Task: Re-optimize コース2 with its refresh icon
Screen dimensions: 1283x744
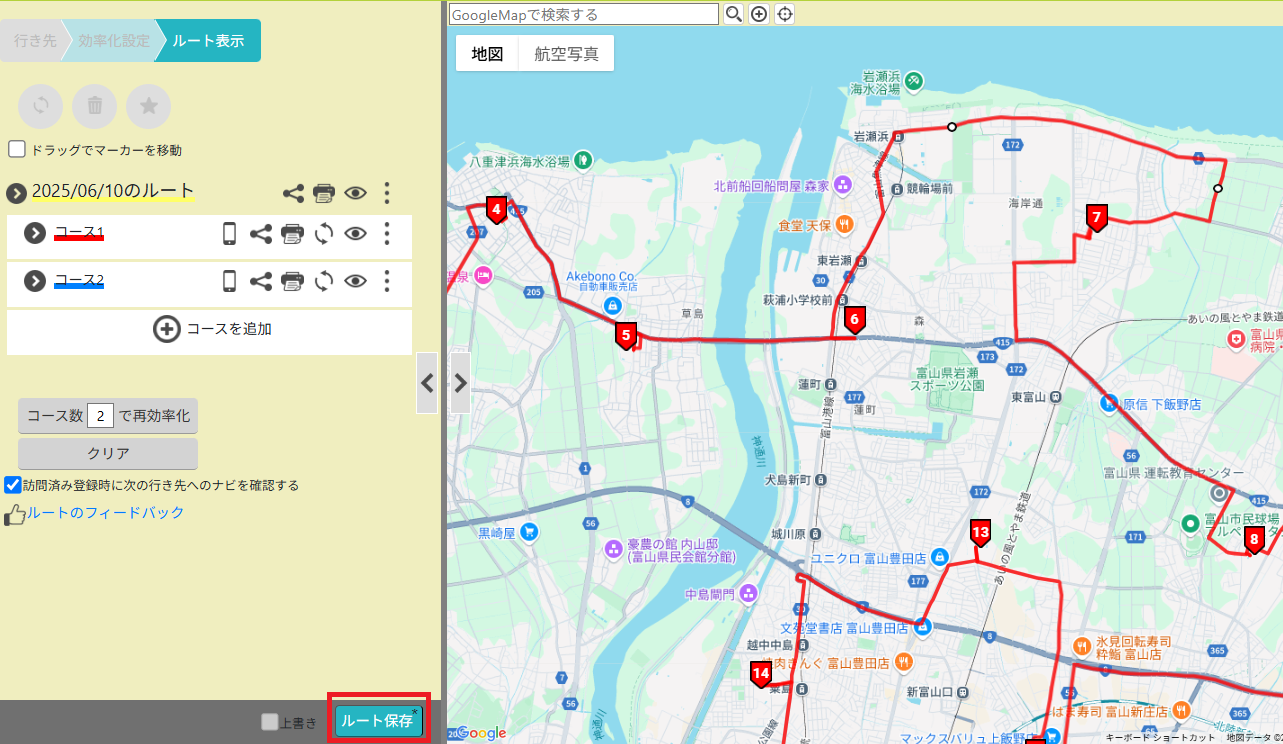Action: pyautogui.click(x=322, y=283)
